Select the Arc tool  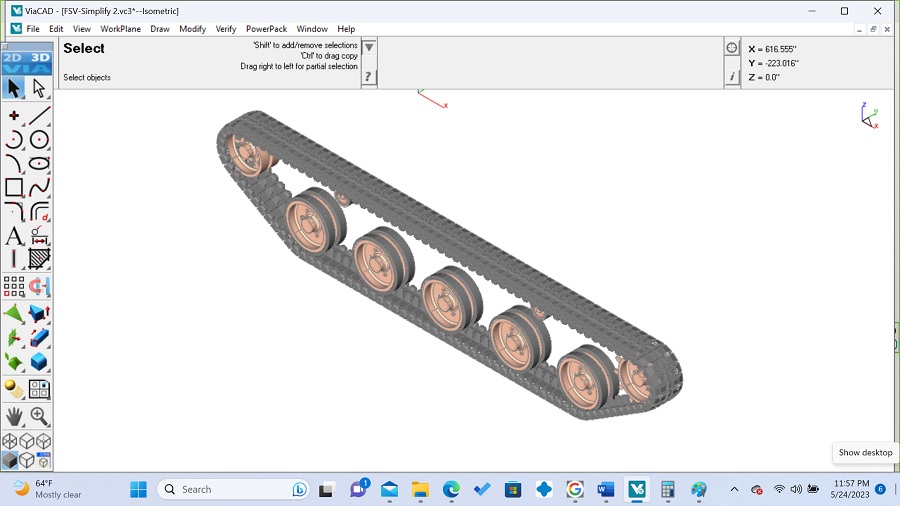(14, 139)
